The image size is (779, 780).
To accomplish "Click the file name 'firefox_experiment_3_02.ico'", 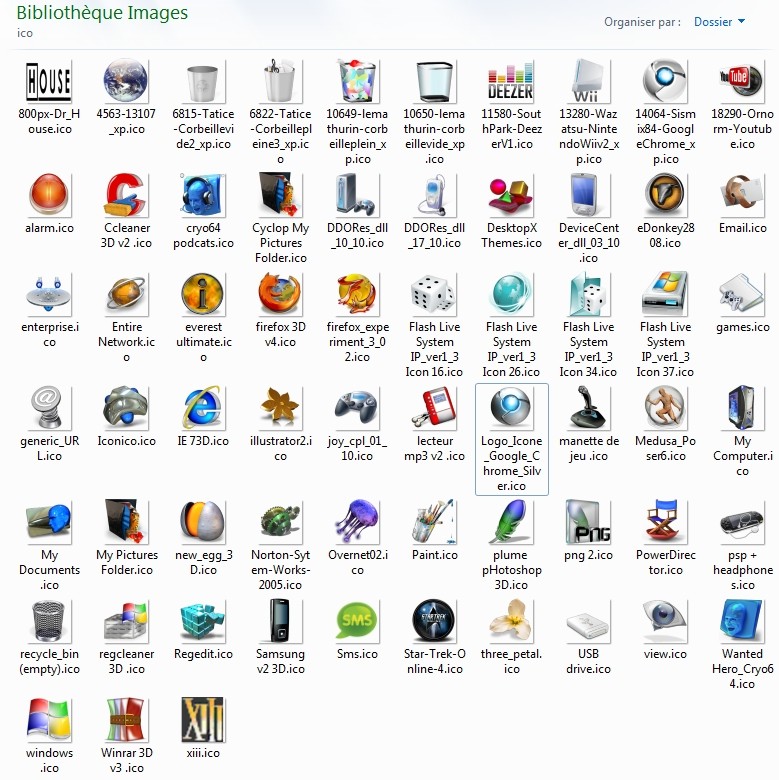I will pos(357,342).
